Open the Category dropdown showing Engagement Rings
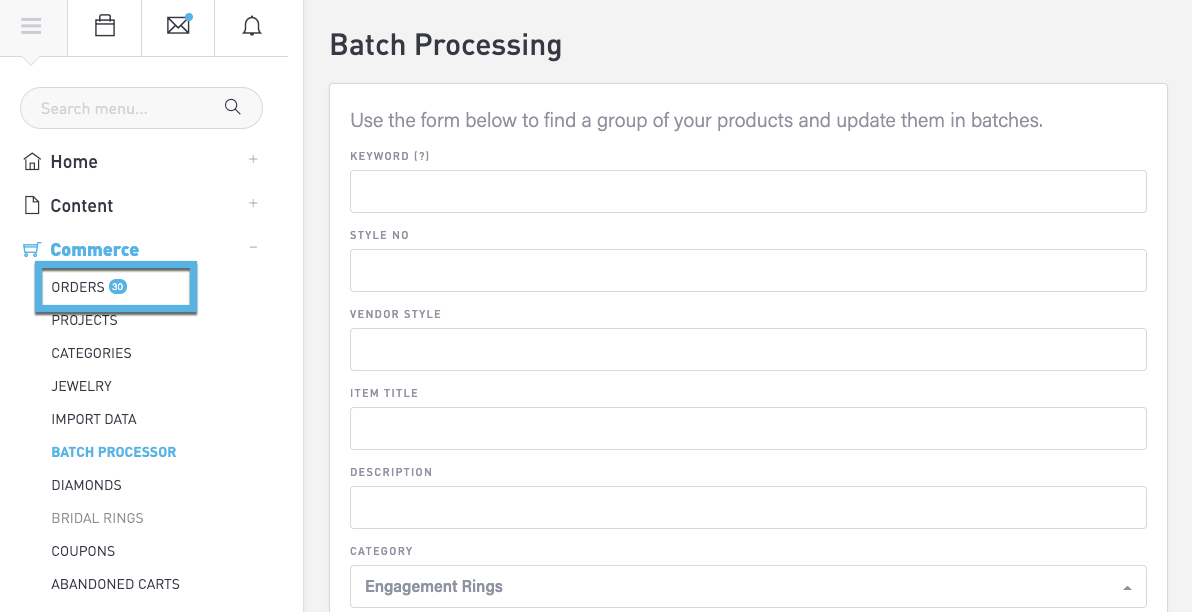Screen dimensions: 1192x612 (x=747, y=587)
